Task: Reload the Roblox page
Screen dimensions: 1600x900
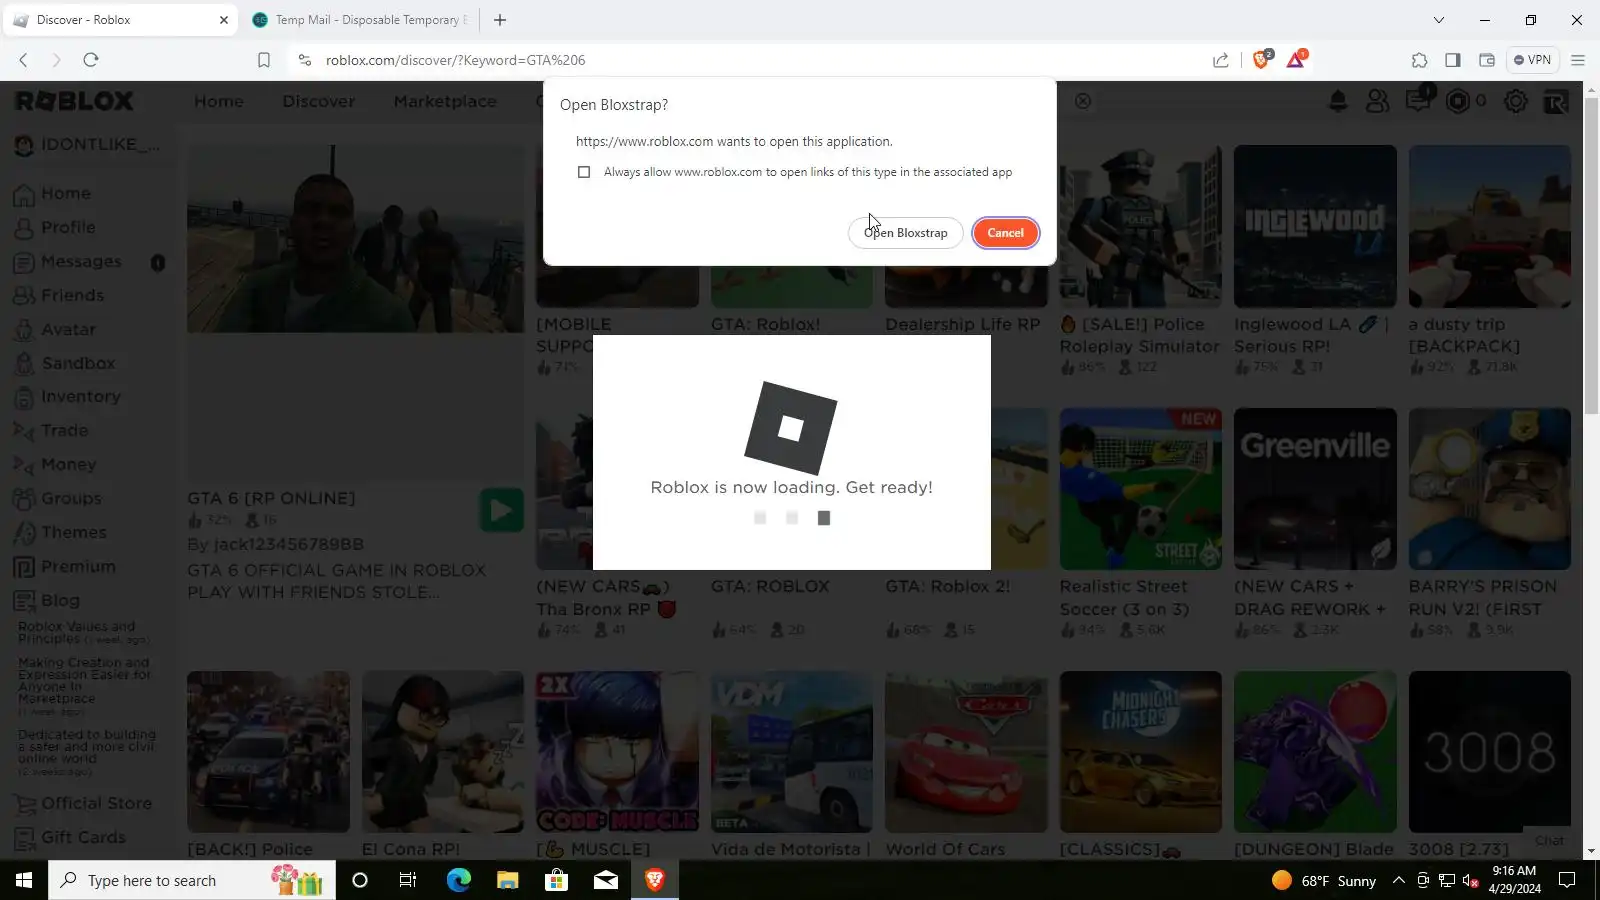Action: click(x=91, y=60)
